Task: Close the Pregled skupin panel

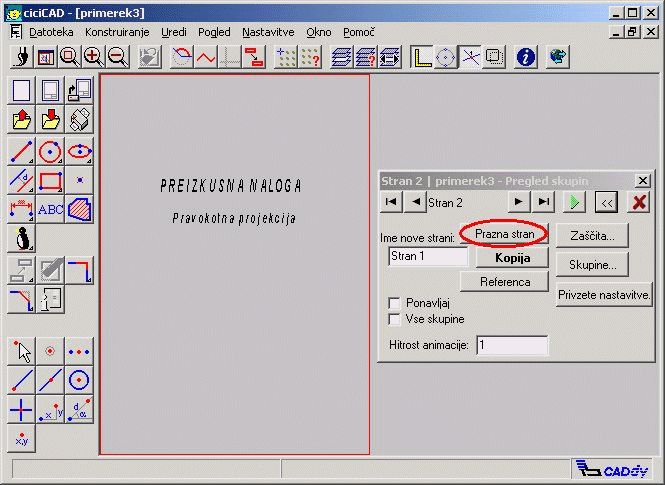Action: tap(643, 181)
